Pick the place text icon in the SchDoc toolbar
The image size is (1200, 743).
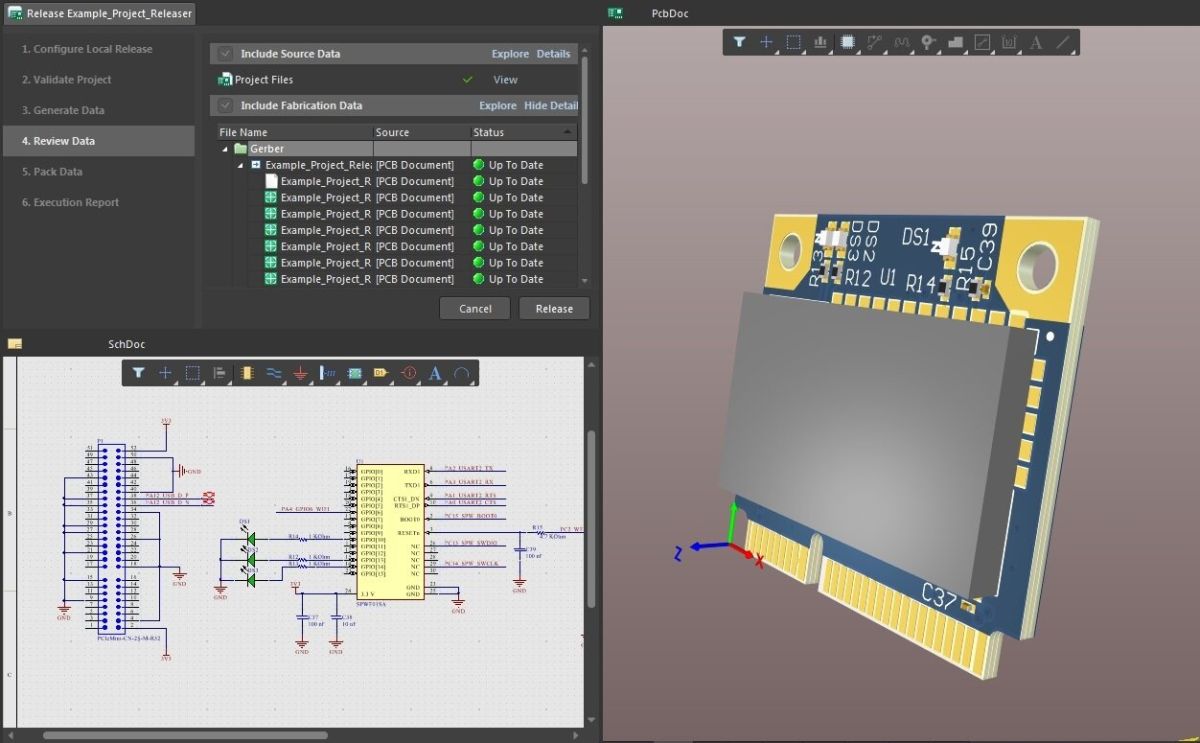[x=434, y=373]
